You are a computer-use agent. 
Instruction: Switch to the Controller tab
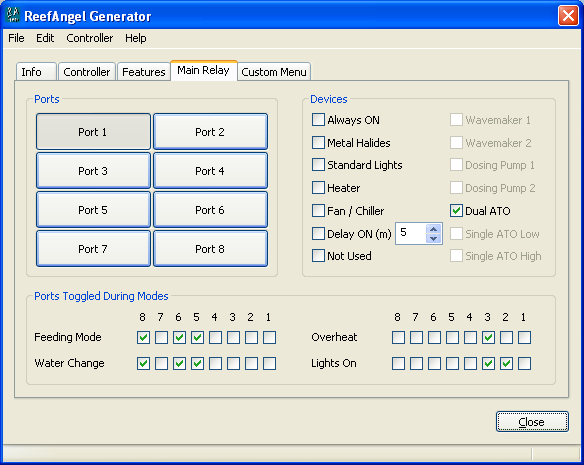[86, 72]
